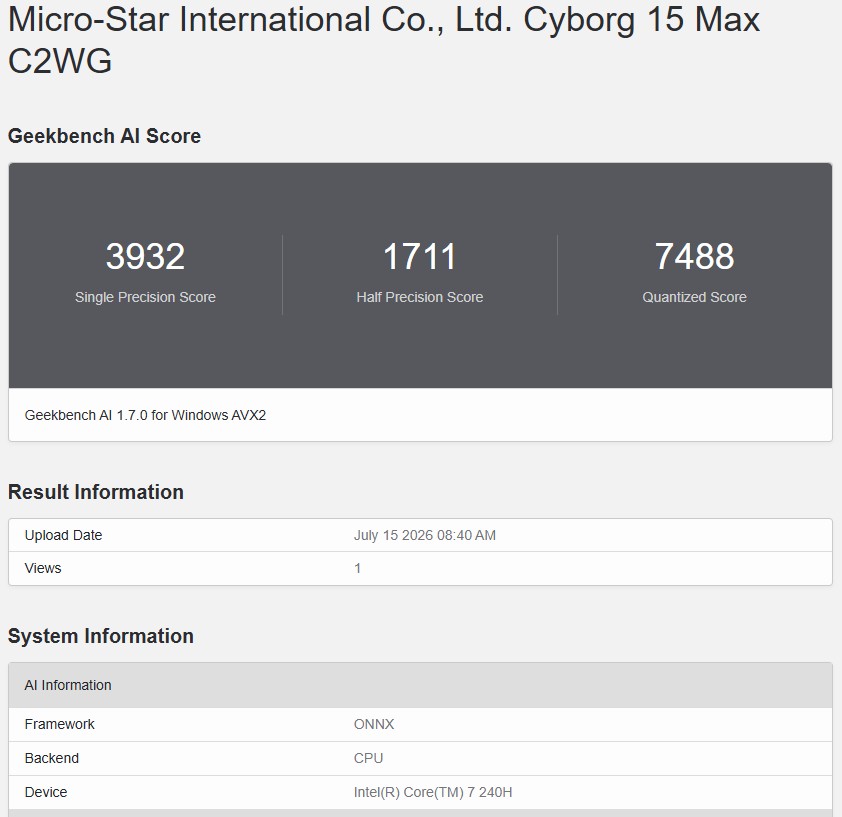
Task: Click the Views row label
Action: click(x=43, y=568)
